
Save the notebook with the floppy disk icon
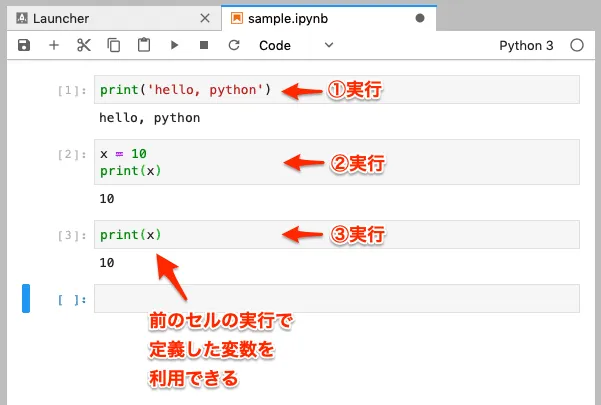[24, 45]
